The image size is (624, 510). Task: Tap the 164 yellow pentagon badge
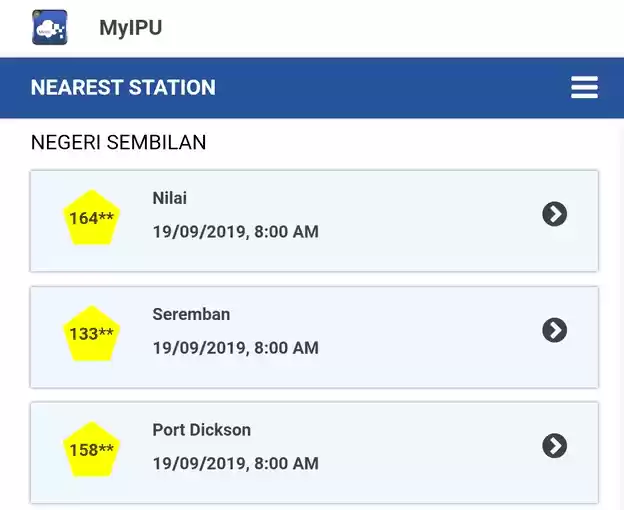click(x=92, y=218)
